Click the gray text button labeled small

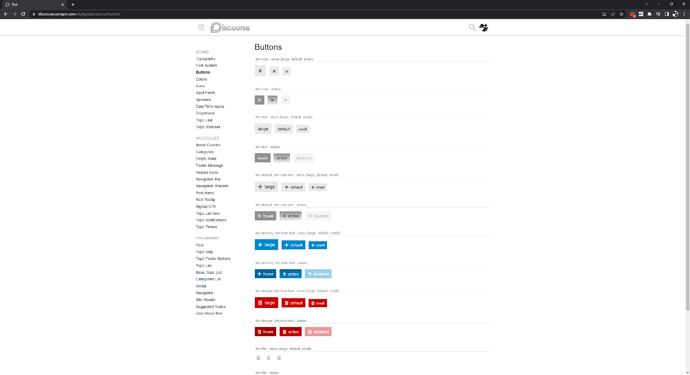303,129
